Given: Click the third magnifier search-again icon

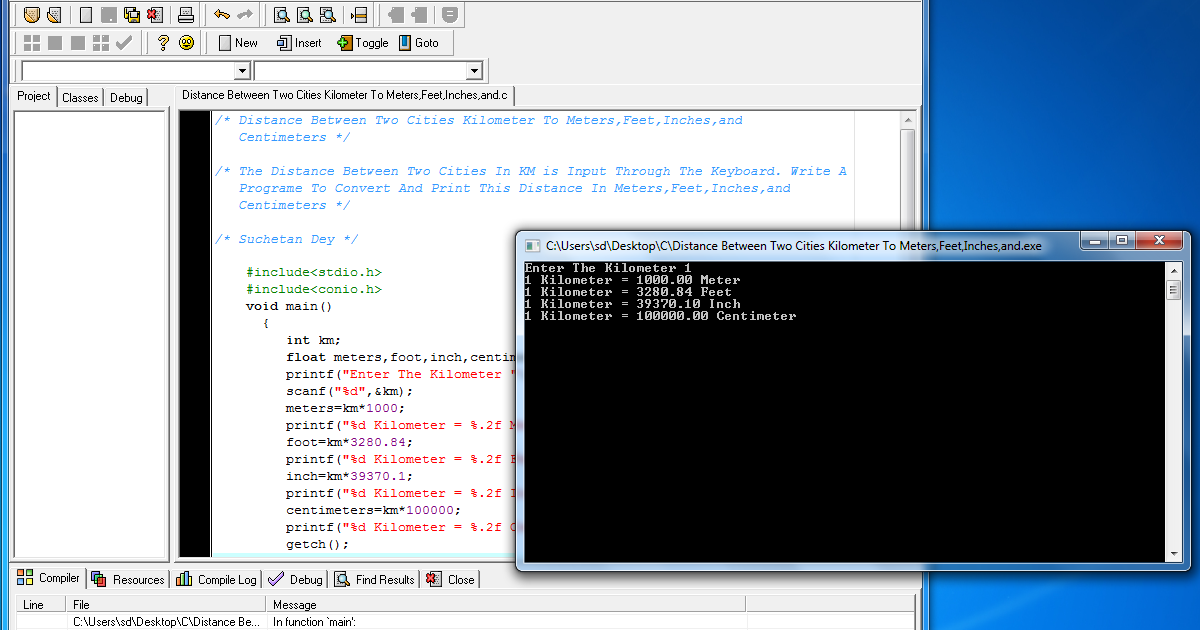Looking at the screenshot, I should coord(327,15).
